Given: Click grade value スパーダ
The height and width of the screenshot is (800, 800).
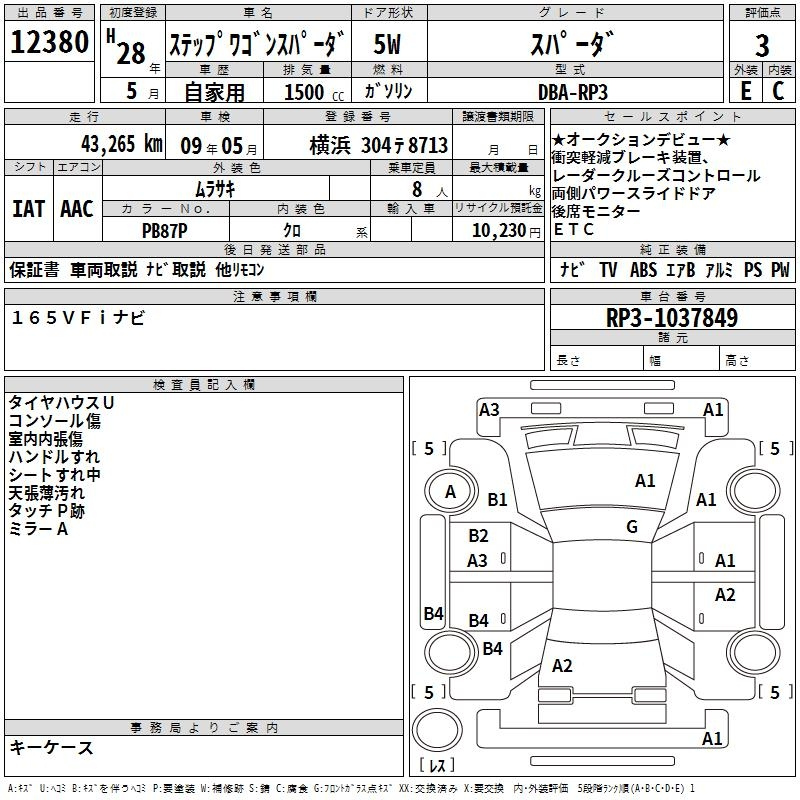Looking at the screenshot, I should 572,44.
